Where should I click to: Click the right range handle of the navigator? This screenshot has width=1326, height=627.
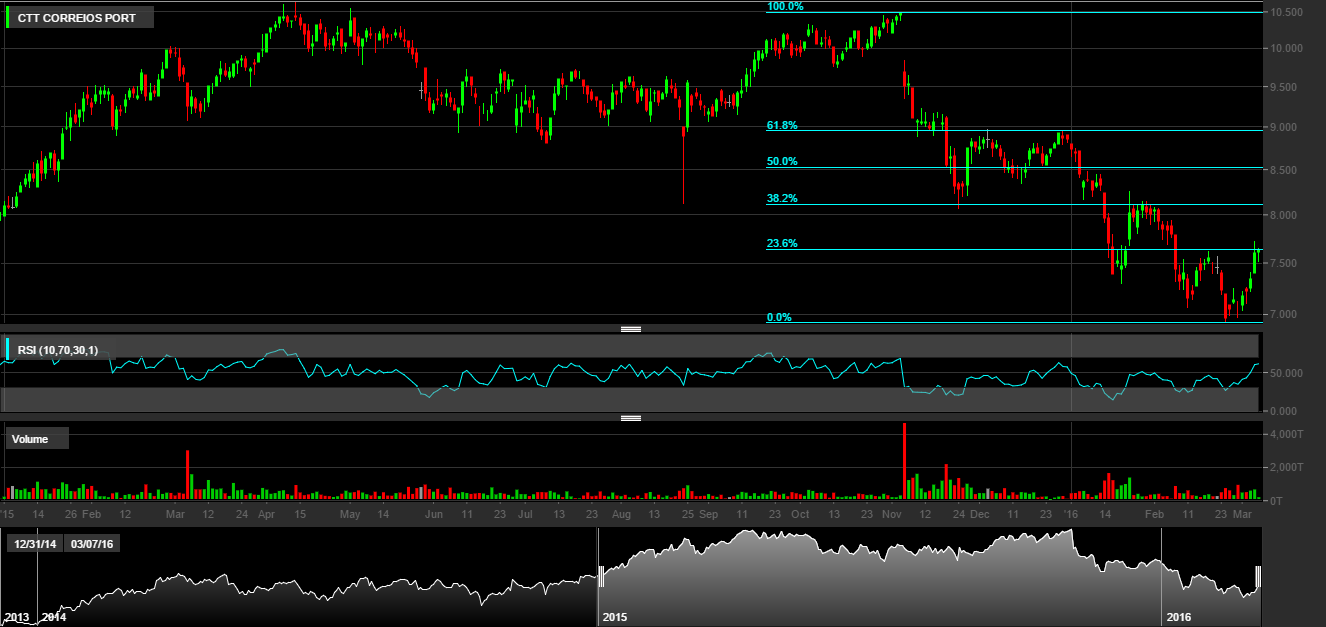pos(1258,576)
